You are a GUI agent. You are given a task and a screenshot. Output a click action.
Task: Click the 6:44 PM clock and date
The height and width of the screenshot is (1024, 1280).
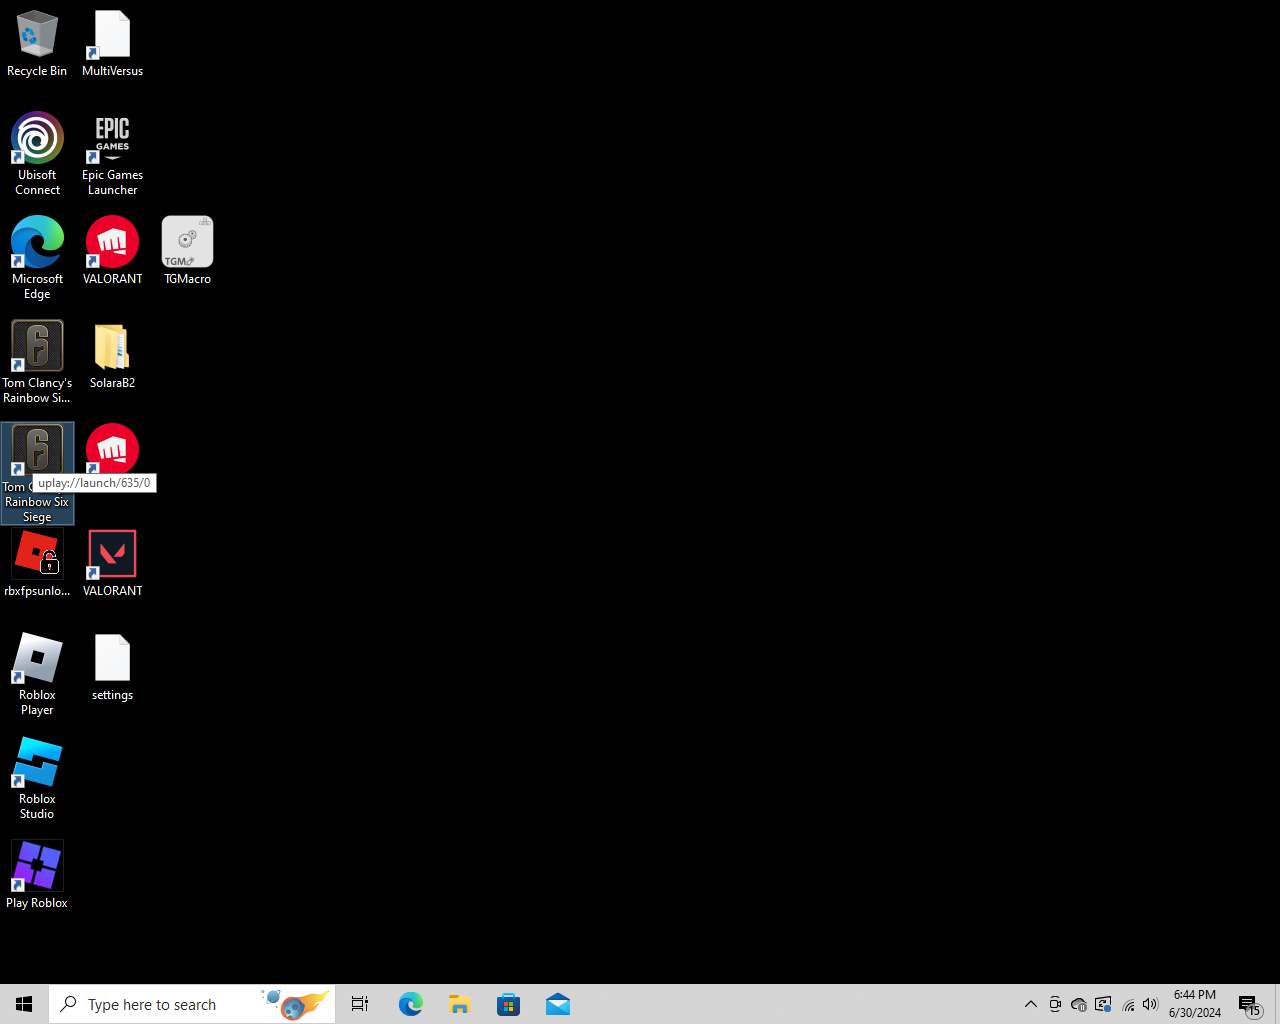pyautogui.click(x=1195, y=1004)
